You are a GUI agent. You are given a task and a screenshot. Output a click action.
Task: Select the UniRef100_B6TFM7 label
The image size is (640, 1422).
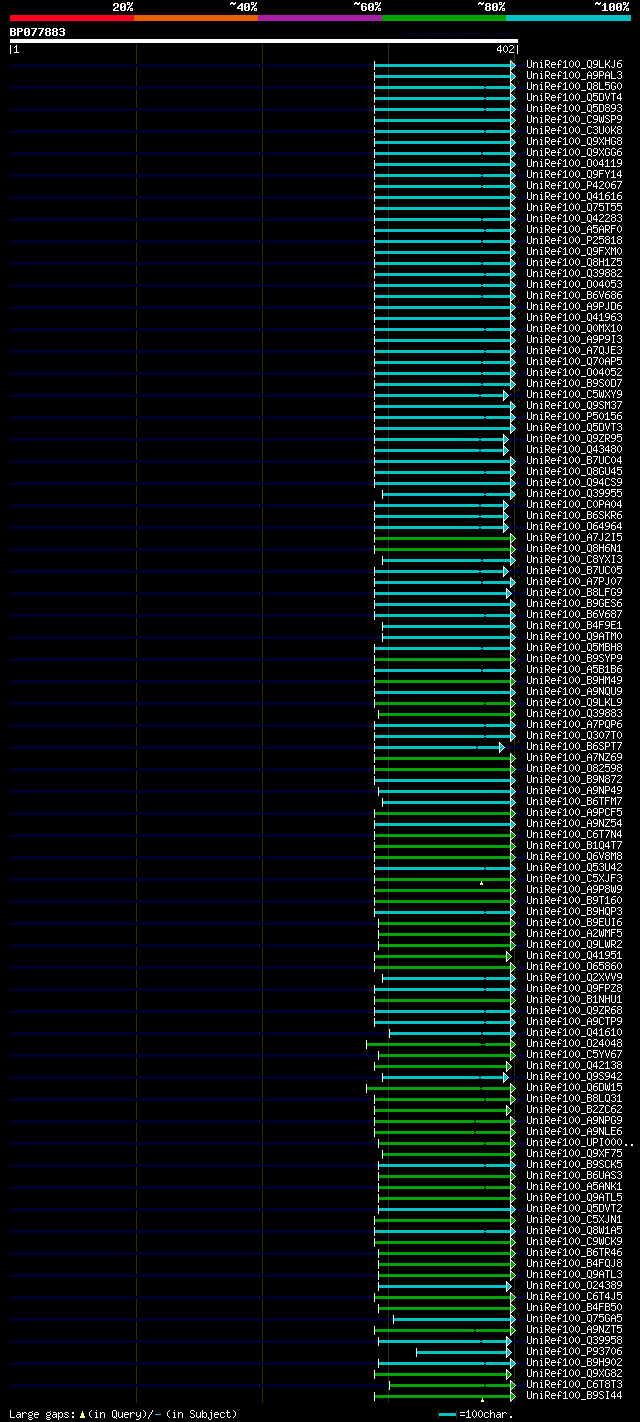574,801
